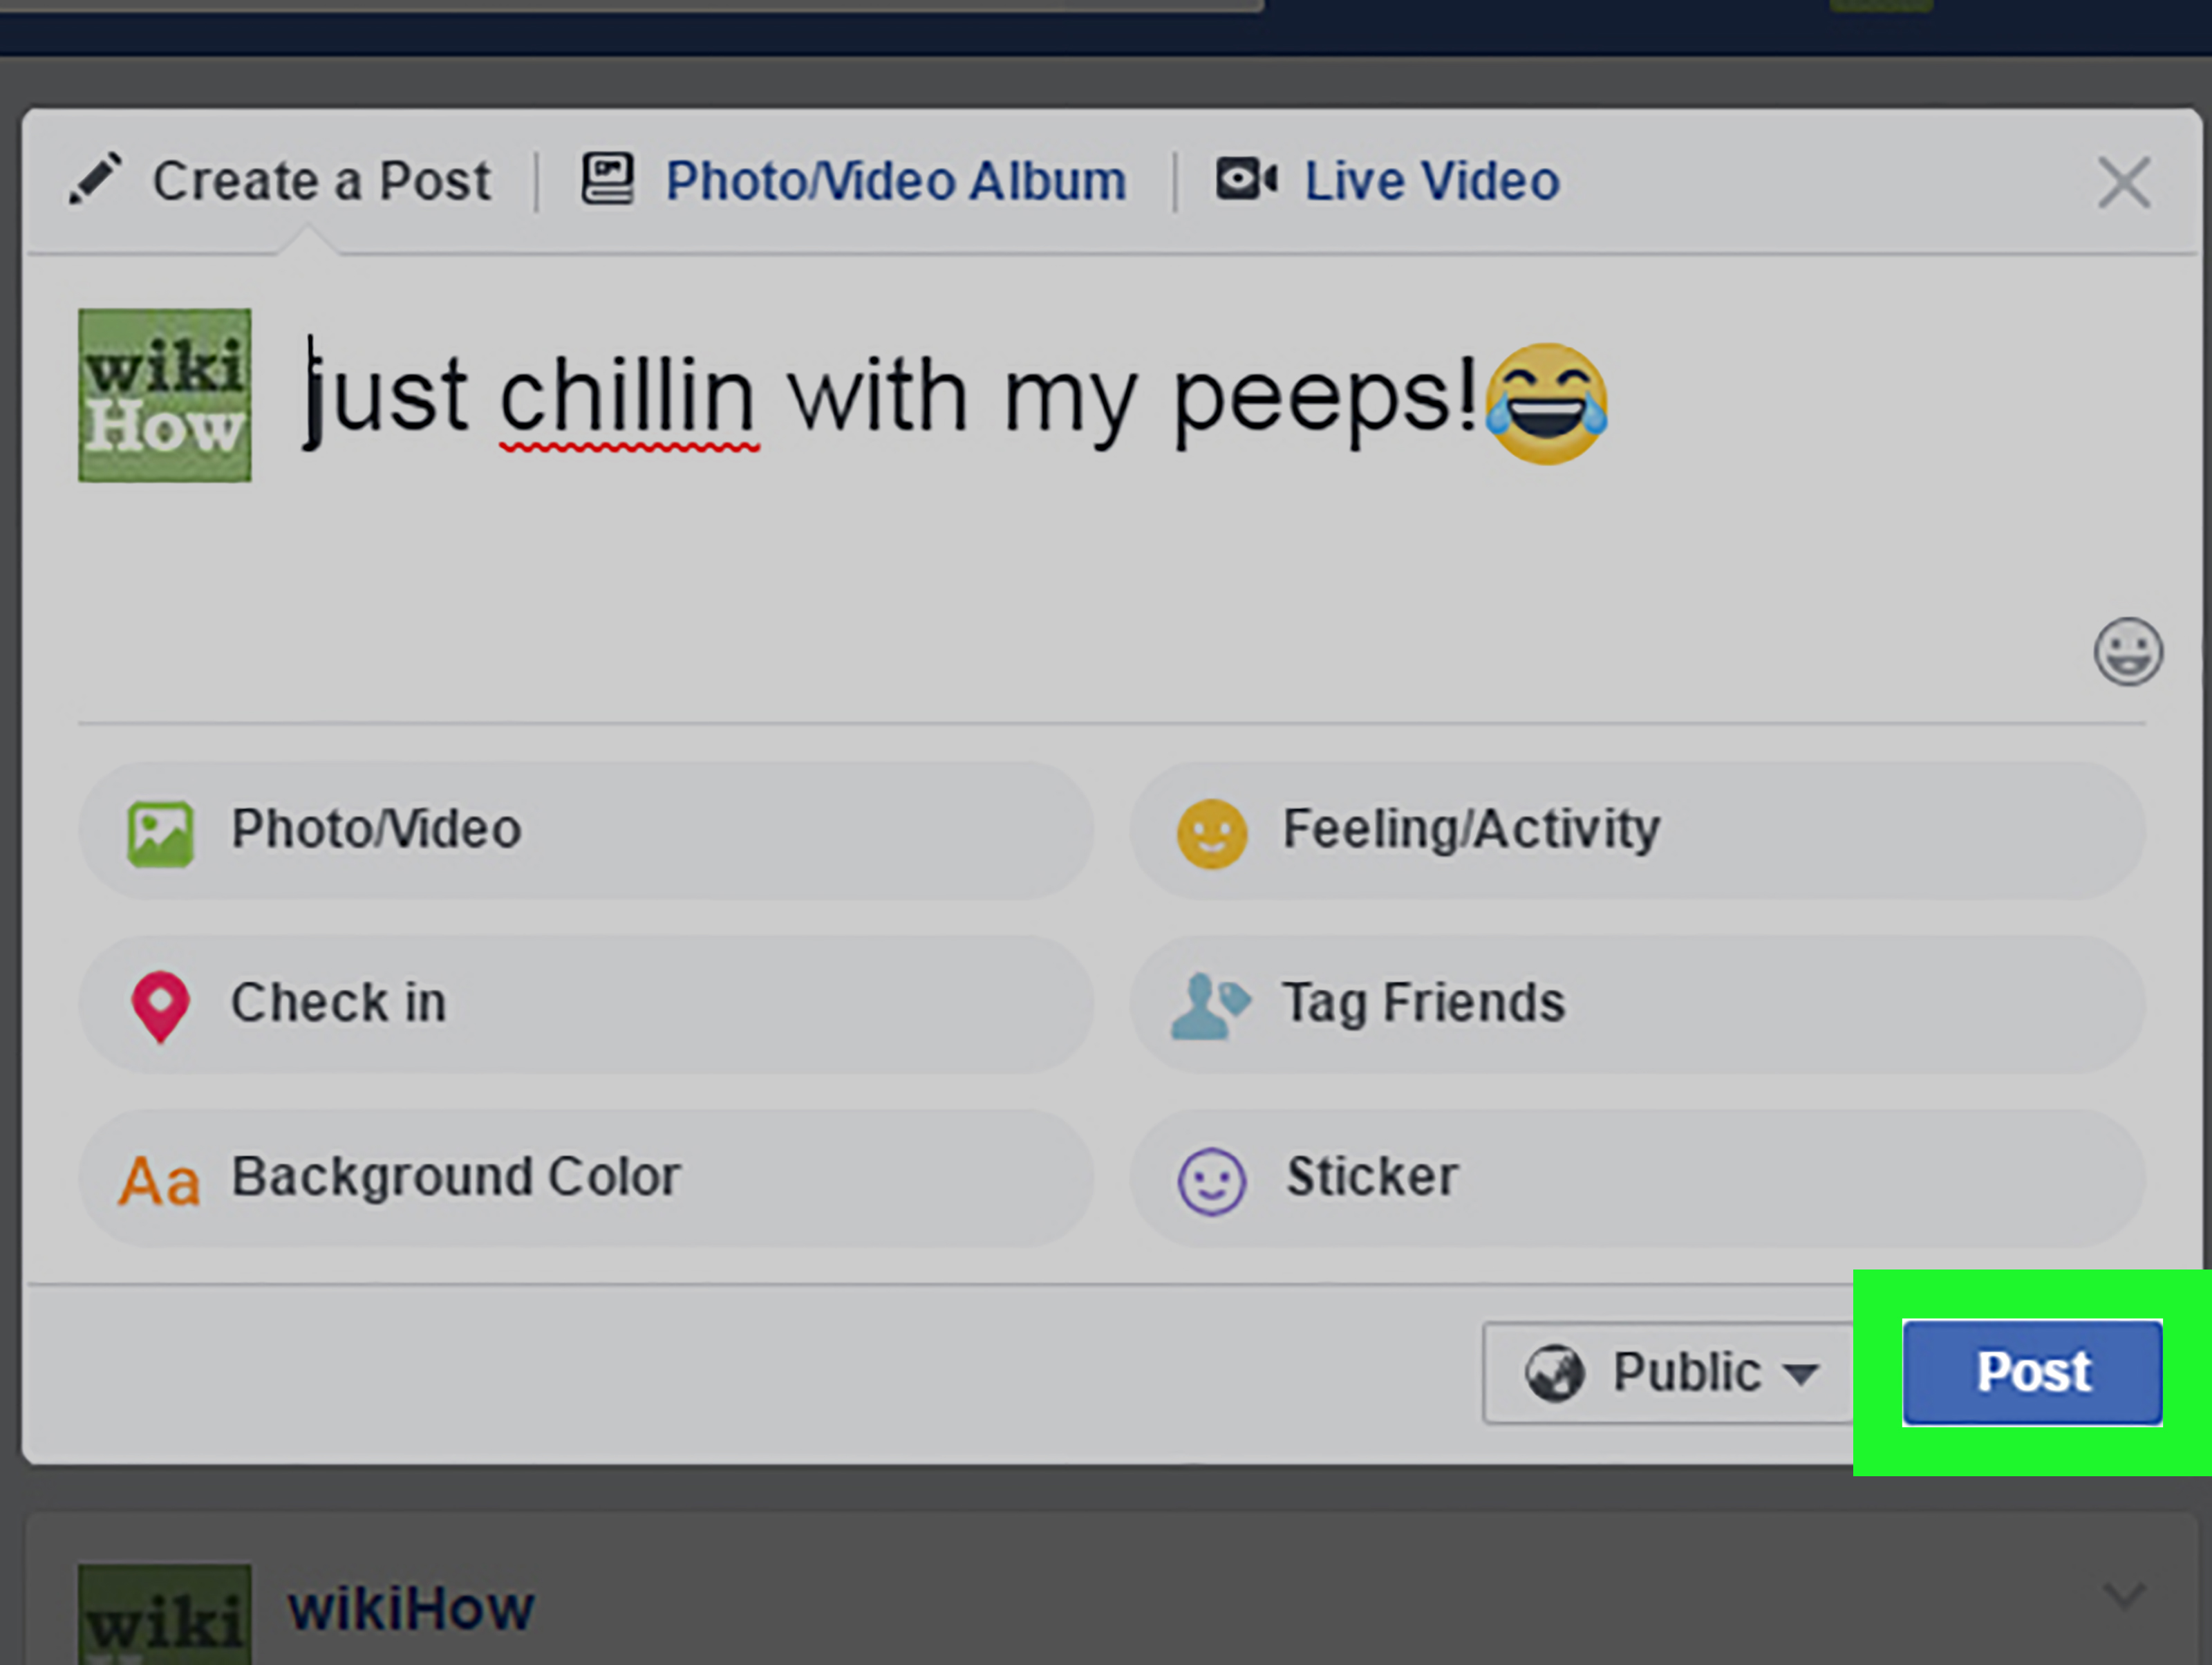2212x1665 pixels.
Task: Click the wikiHow avatar in the feed post
Action: coord(165,1614)
